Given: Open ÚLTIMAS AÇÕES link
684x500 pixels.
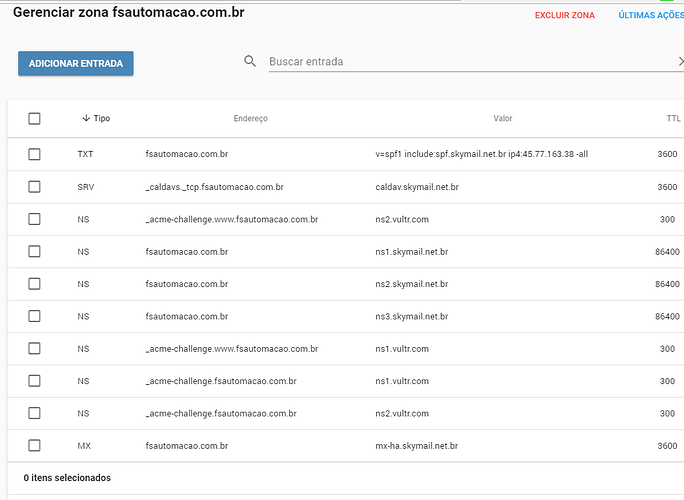Looking at the screenshot, I should coord(650,16).
